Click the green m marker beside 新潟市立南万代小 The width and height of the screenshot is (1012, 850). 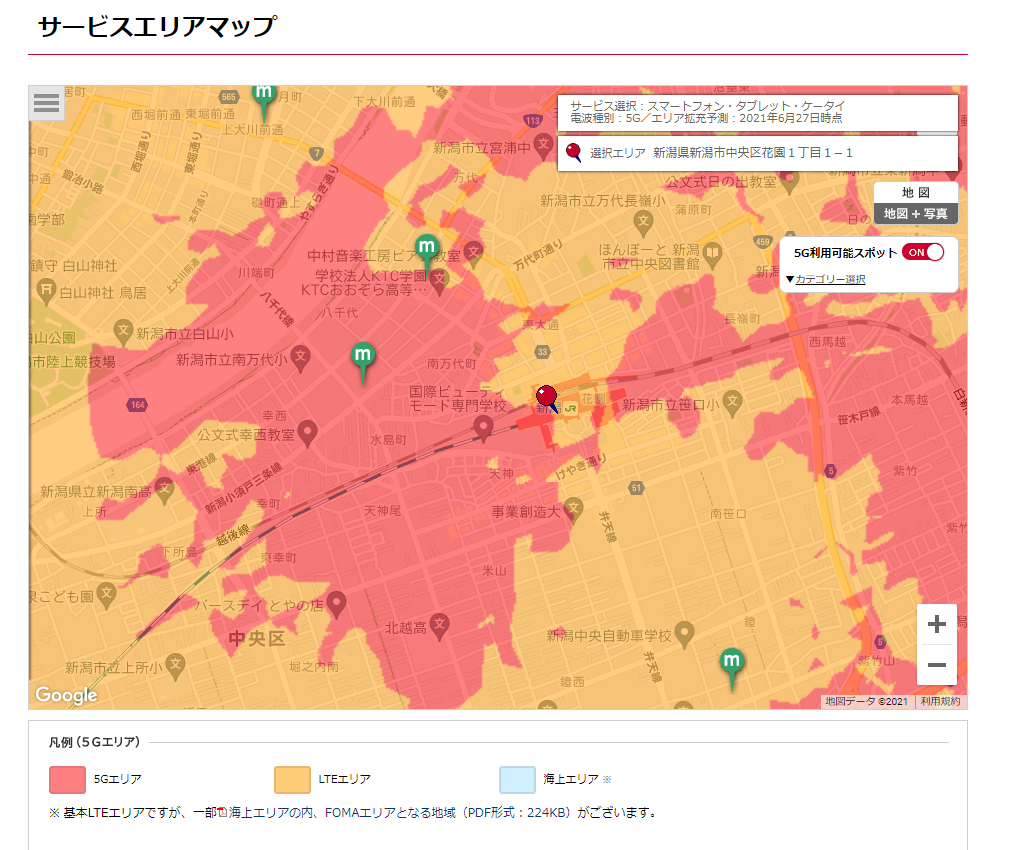tap(363, 362)
